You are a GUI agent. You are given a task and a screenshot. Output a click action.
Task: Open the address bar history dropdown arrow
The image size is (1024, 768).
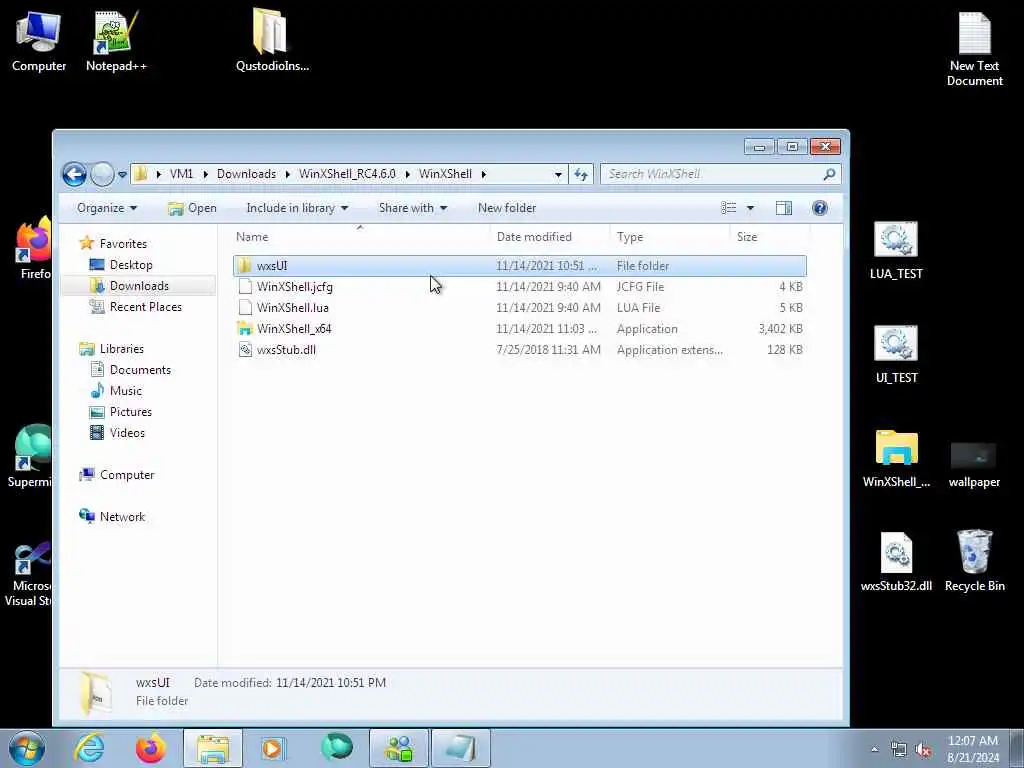coord(558,174)
